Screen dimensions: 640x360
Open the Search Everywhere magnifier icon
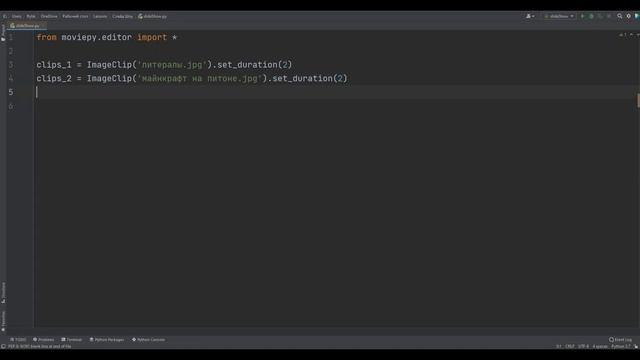point(620,16)
